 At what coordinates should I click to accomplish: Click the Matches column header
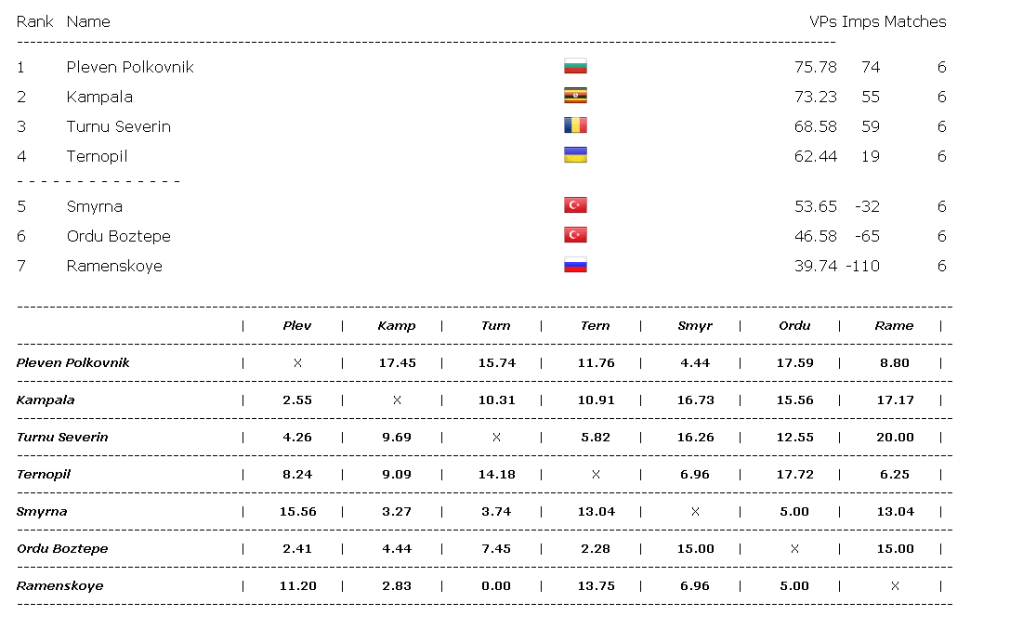pos(914,21)
